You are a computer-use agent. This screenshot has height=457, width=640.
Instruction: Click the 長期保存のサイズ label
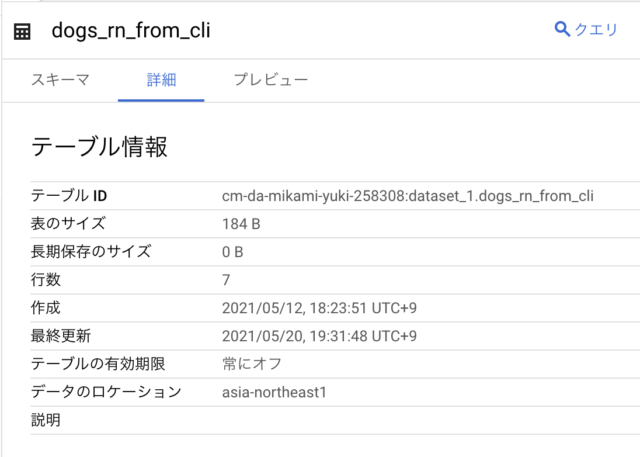tap(91, 252)
